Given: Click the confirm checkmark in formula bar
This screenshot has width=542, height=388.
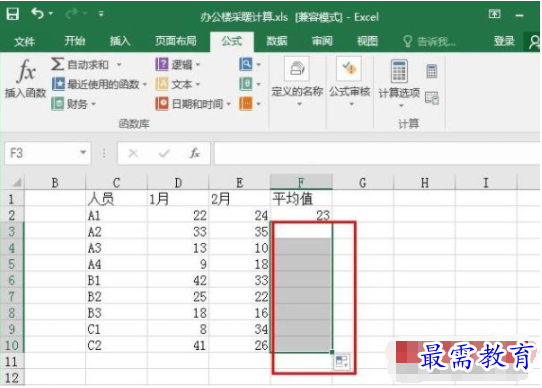Looking at the screenshot, I should (164, 153).
